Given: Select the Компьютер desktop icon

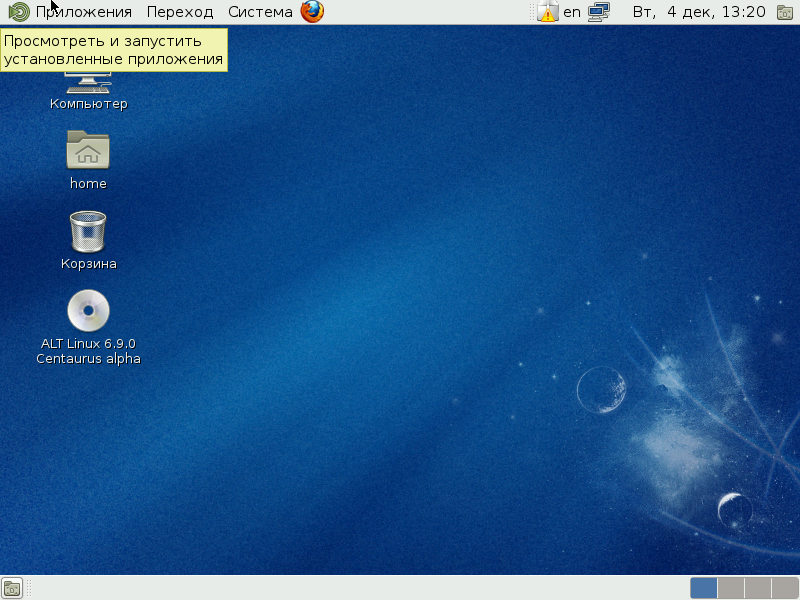Looking at the screenshot, I should [x=88, y=82].
